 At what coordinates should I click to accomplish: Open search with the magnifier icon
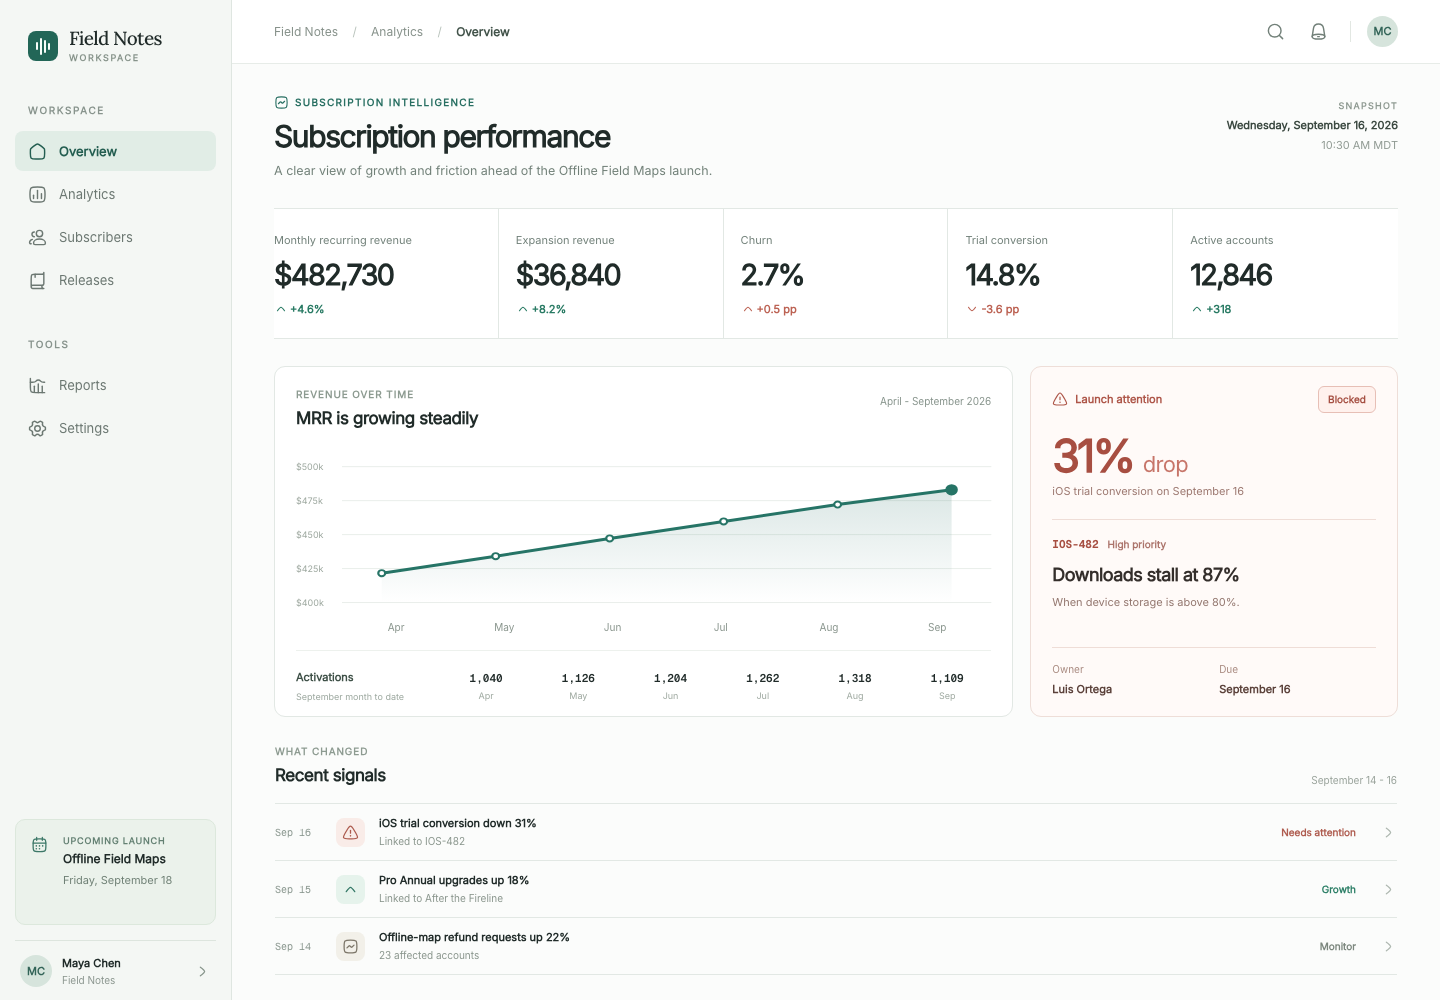(x=1275, y=32)
